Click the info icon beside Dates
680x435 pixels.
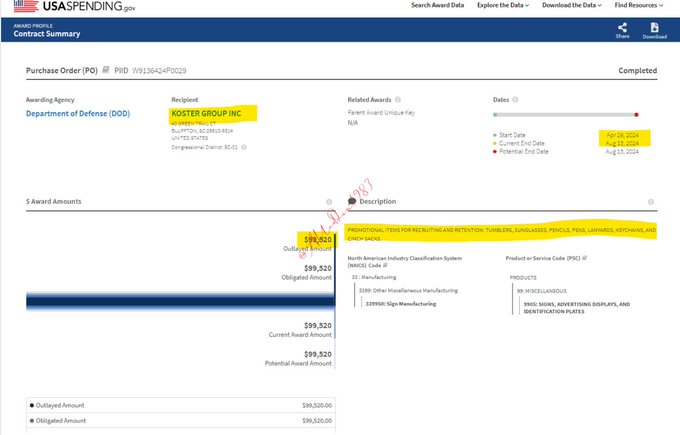516,100
